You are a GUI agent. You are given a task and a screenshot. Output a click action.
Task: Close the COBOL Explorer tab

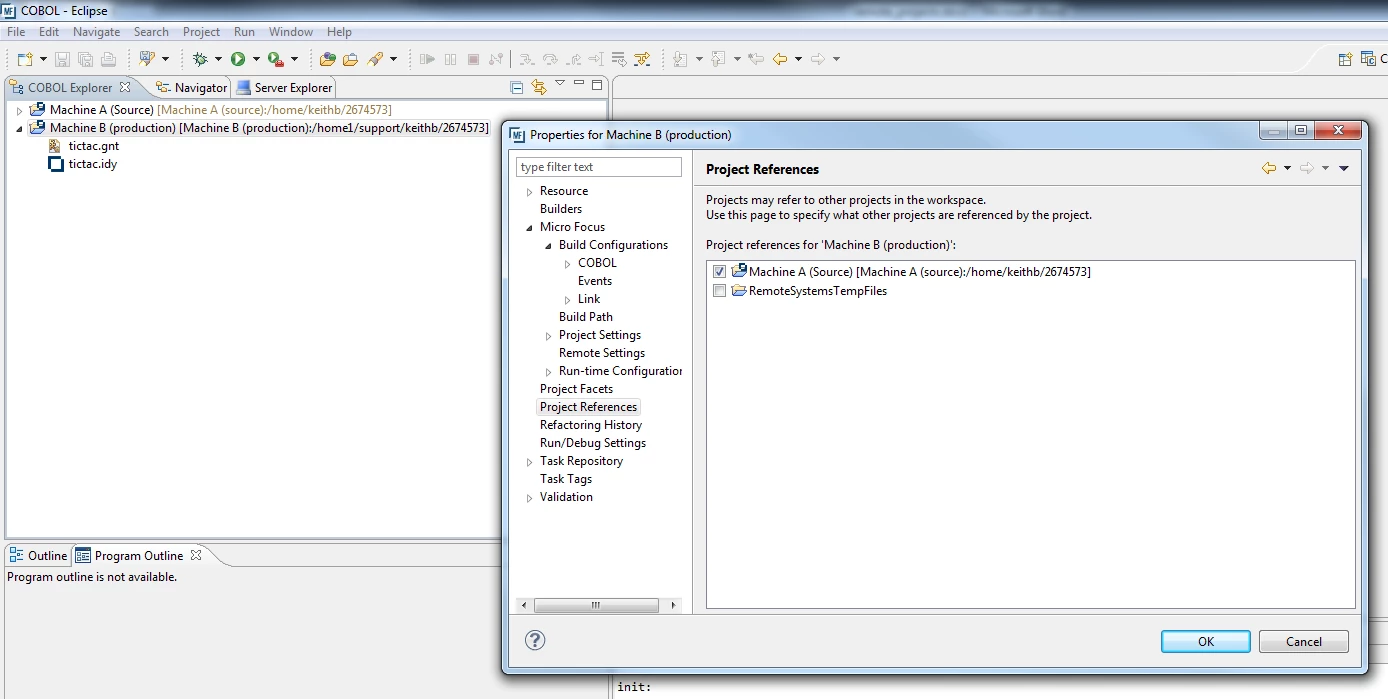tap(125, 87)
